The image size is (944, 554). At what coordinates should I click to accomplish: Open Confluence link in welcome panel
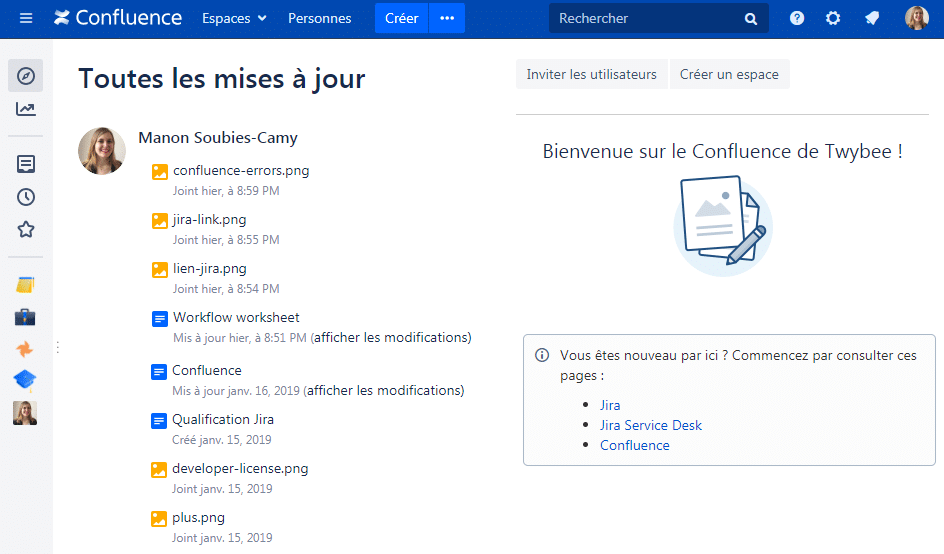[635, 445]
